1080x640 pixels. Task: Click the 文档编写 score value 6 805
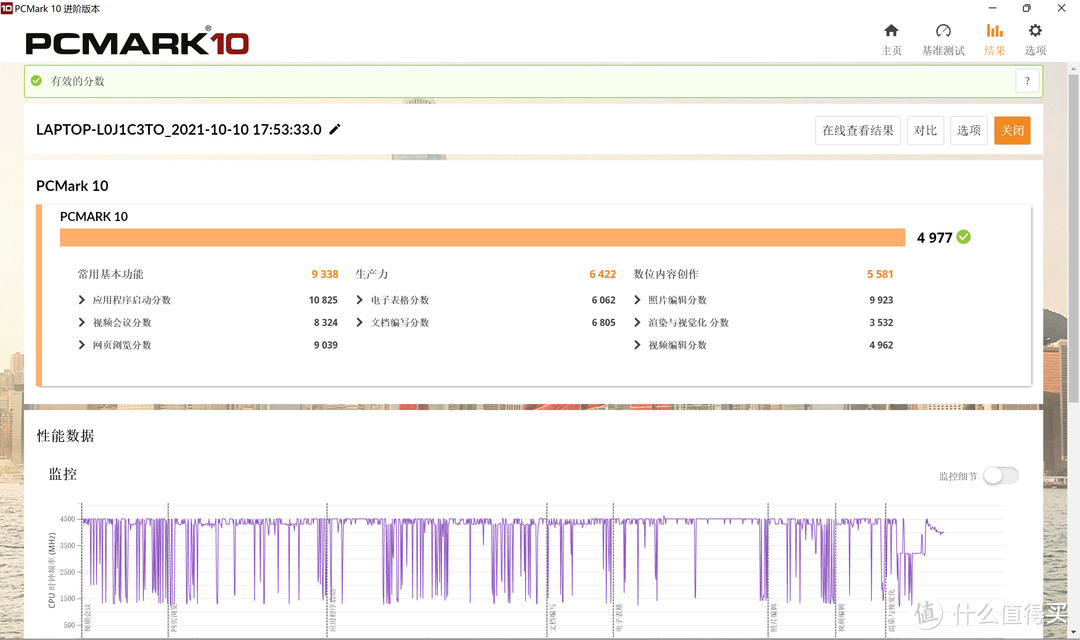coord(603,322)
